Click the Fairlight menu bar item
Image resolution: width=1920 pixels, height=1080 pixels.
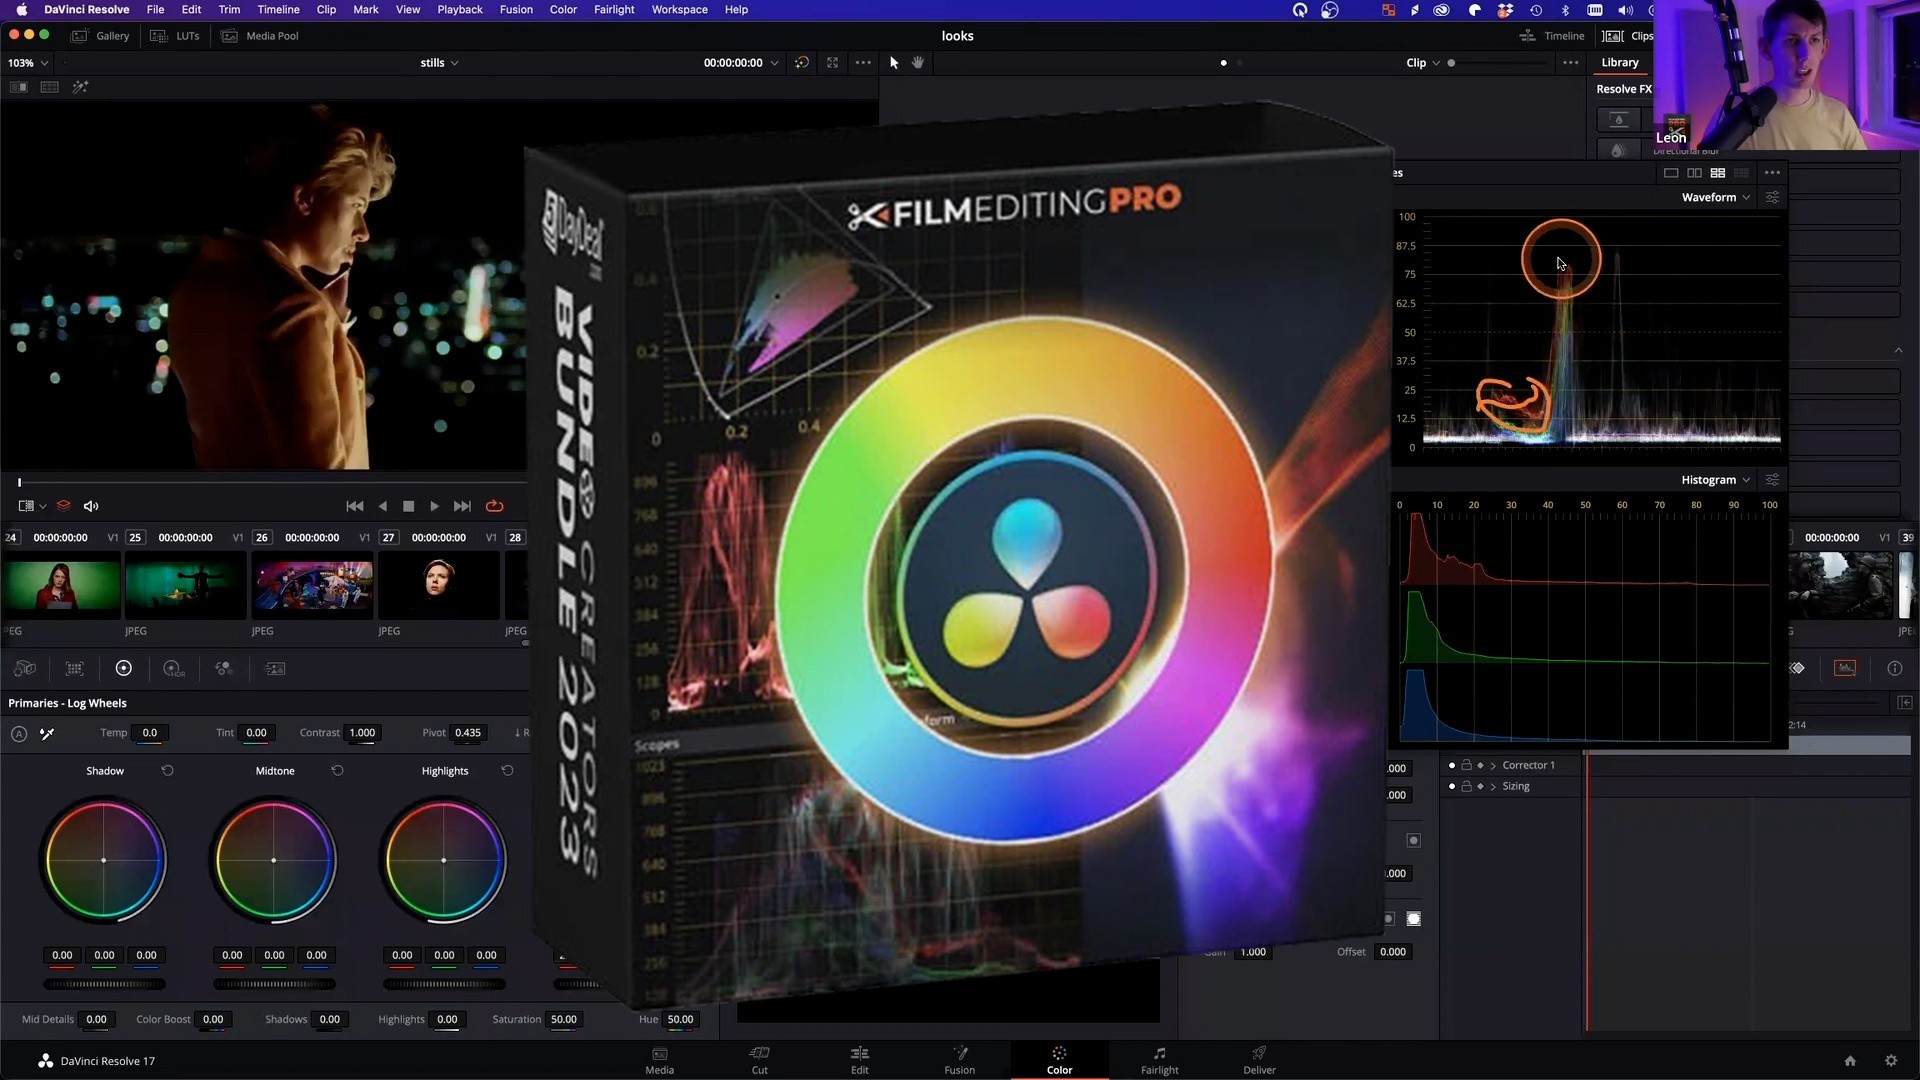pyautogui.click(x=616, y=9)
